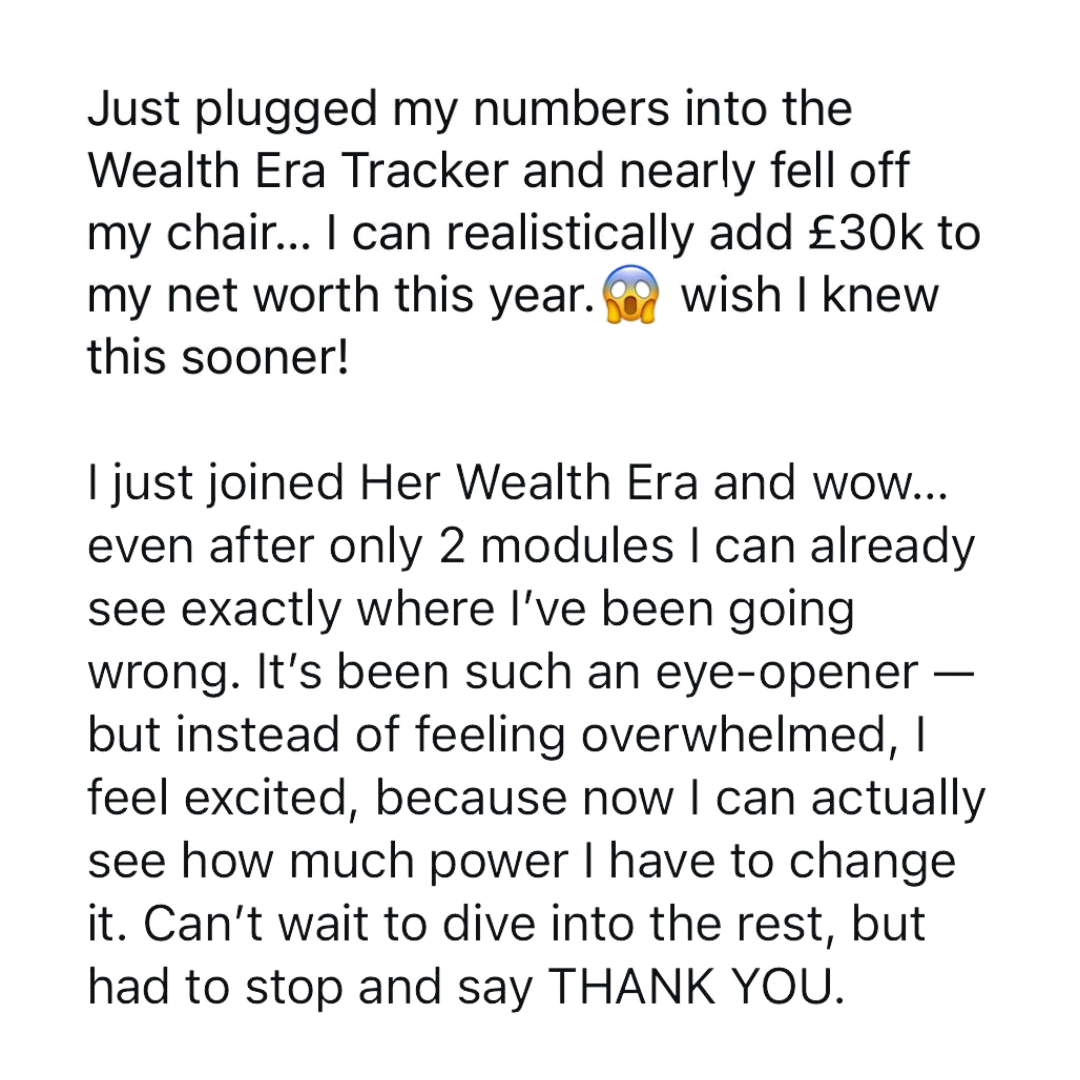This screenshot has width=1080, height=1080.
Task: Click the word "eye-opener"
Action: tap(787, 673)
